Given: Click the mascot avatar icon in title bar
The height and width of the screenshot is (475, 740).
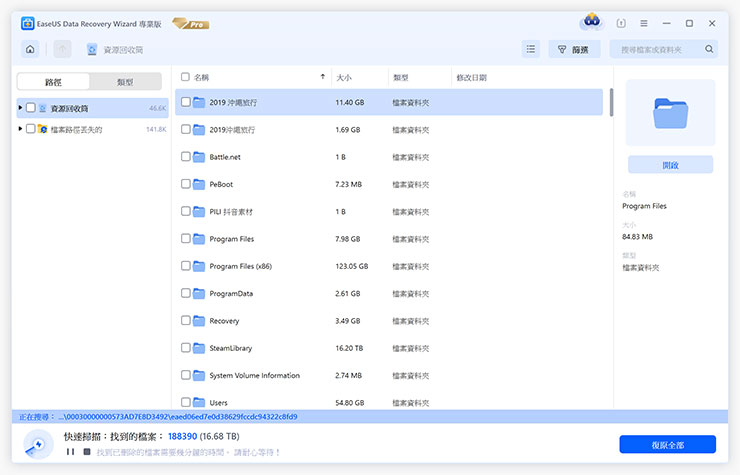Looking at the screenshot, I should (x=591, y=22).
